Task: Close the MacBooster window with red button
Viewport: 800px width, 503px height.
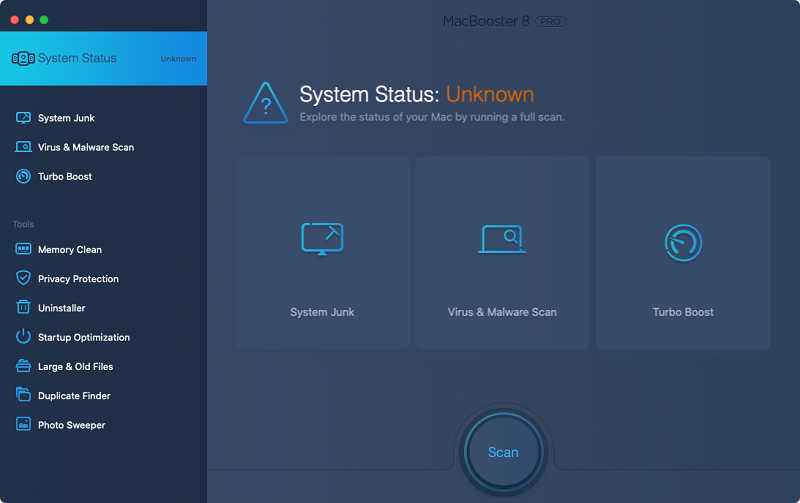Action: pos(15,19)
